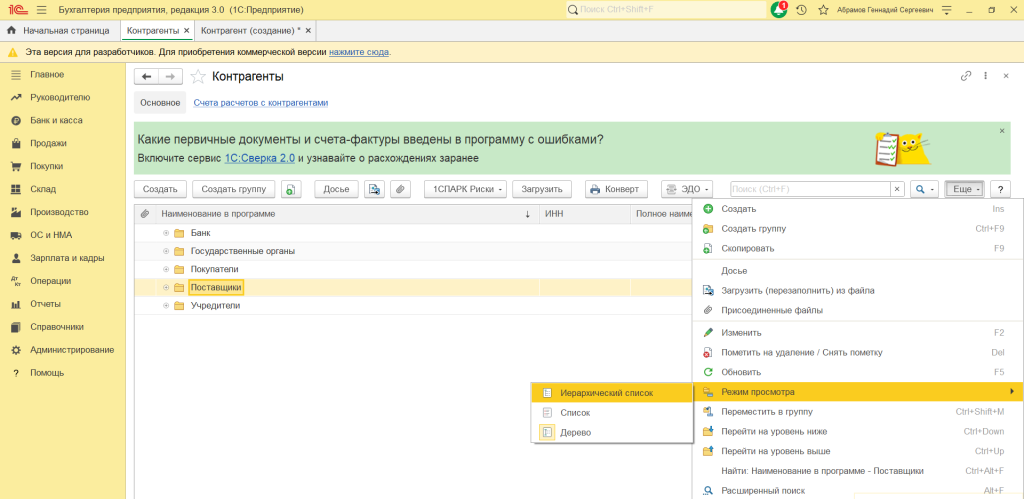Expand the Покупатели group node
Image resolution: width=1024 pixels, height=499 pixels.
point(166,269)
